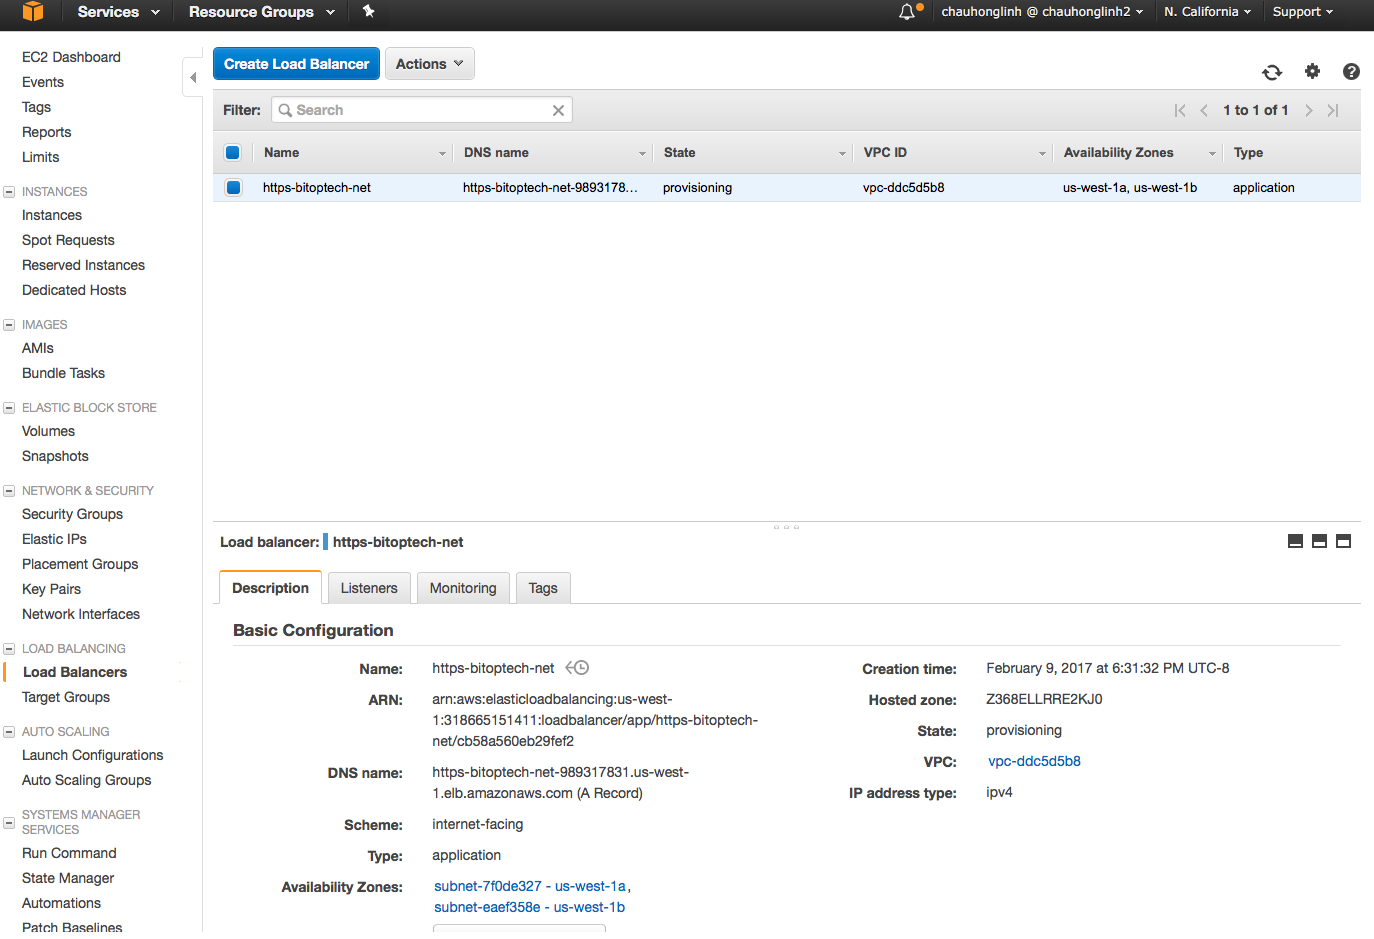Click the edit name icon beside https-bitoptech-net

click(577, 668)
